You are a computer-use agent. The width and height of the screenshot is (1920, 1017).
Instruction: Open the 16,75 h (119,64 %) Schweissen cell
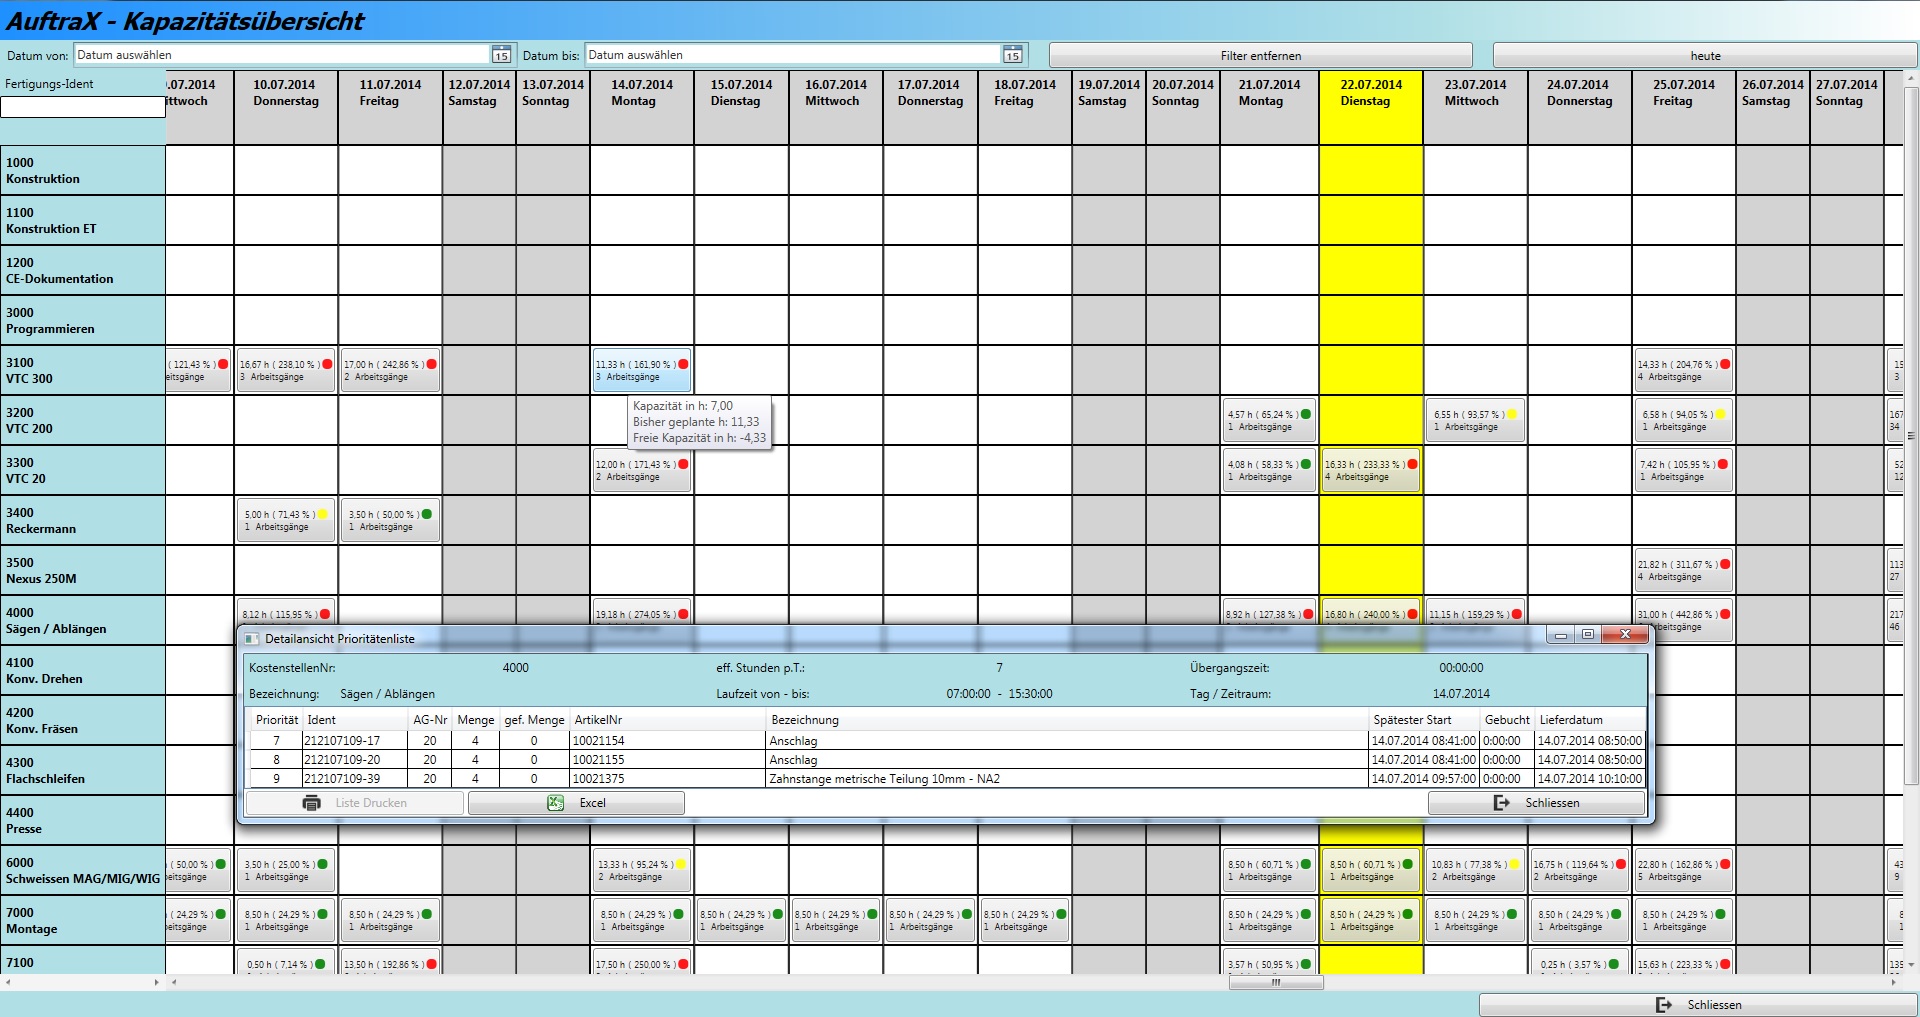pyautogui.click(x=1579, y=870)
